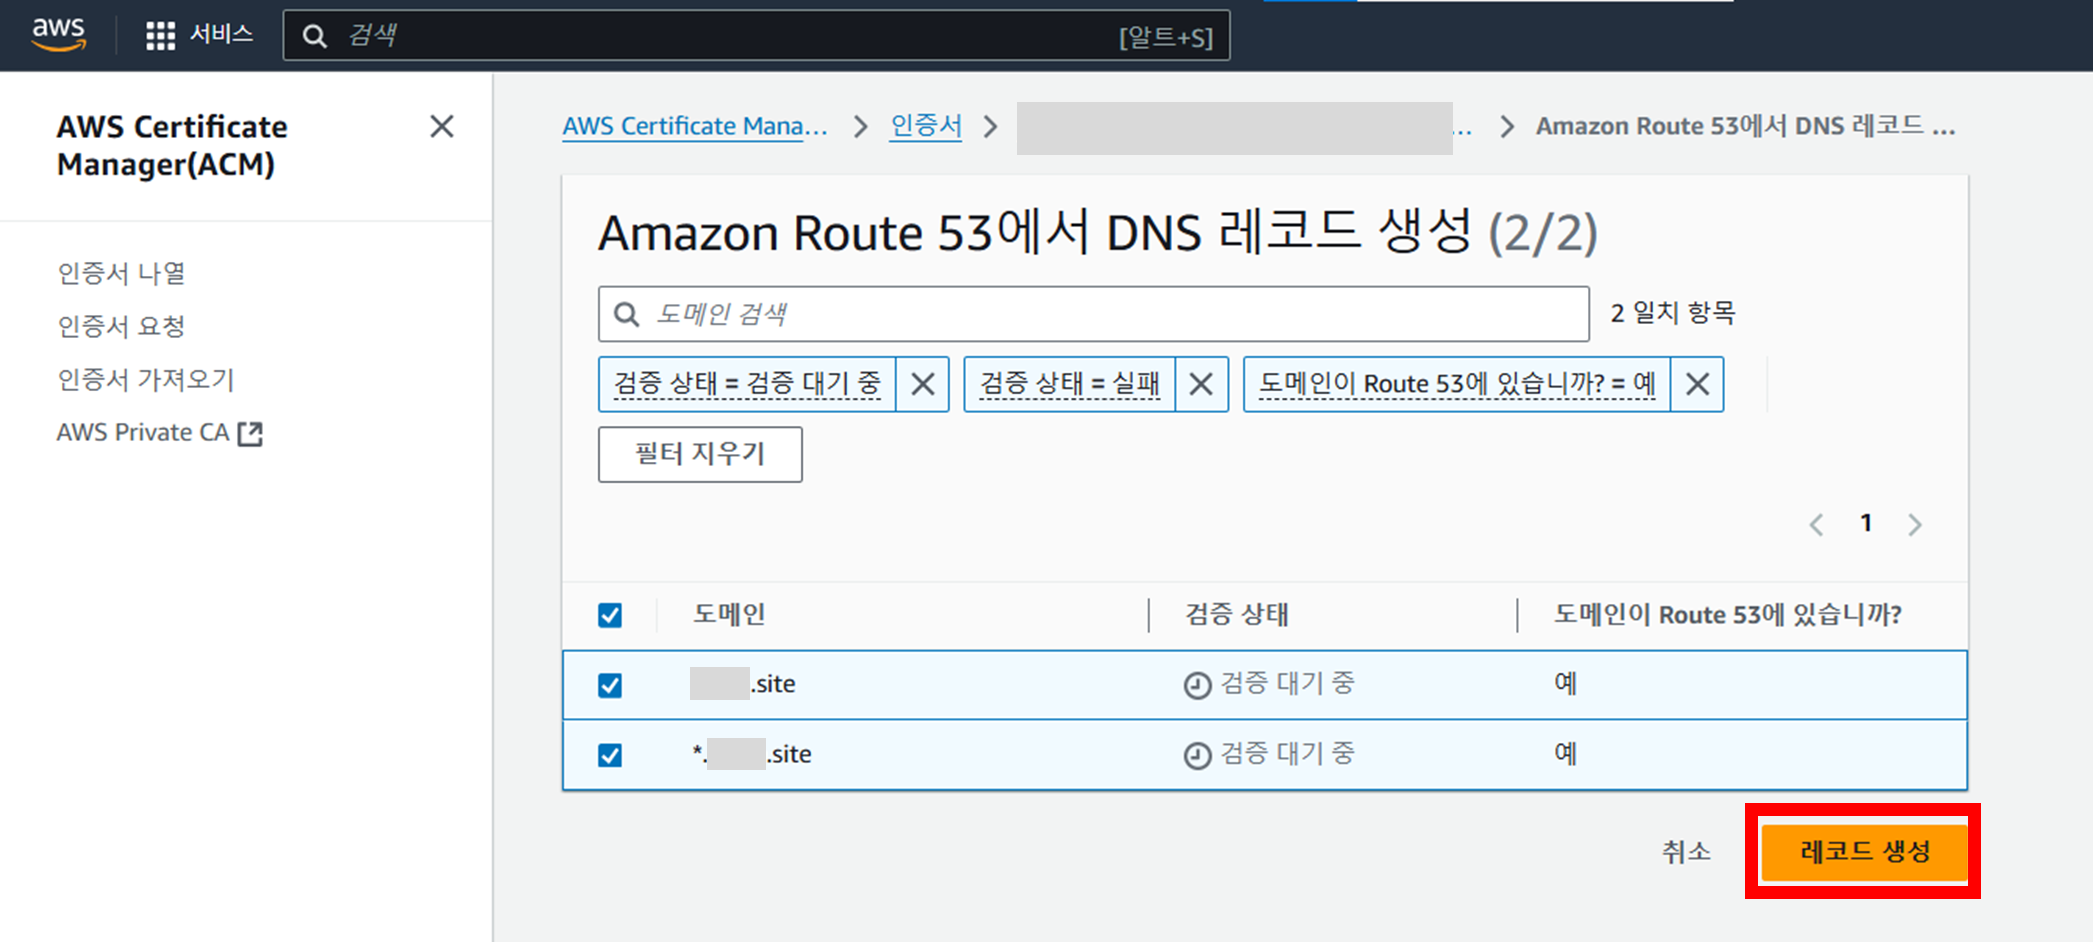2093x942 pixels.
Task: Click the 도메인이 Route 53에 있습니까? column header
Action: (1728, 614)
